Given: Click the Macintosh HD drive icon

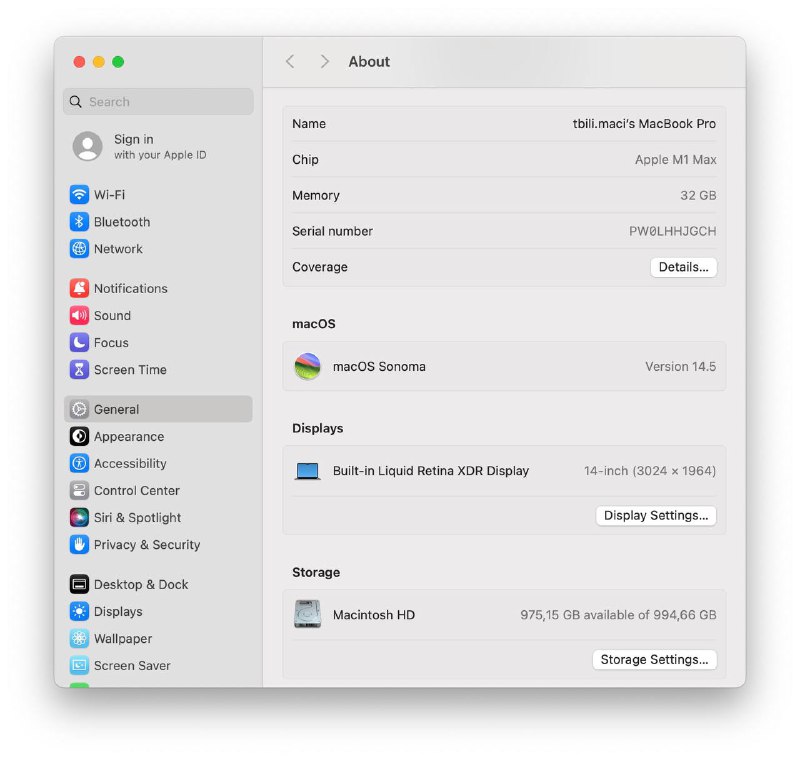Looking at the screenshot, I should [307, 614].
